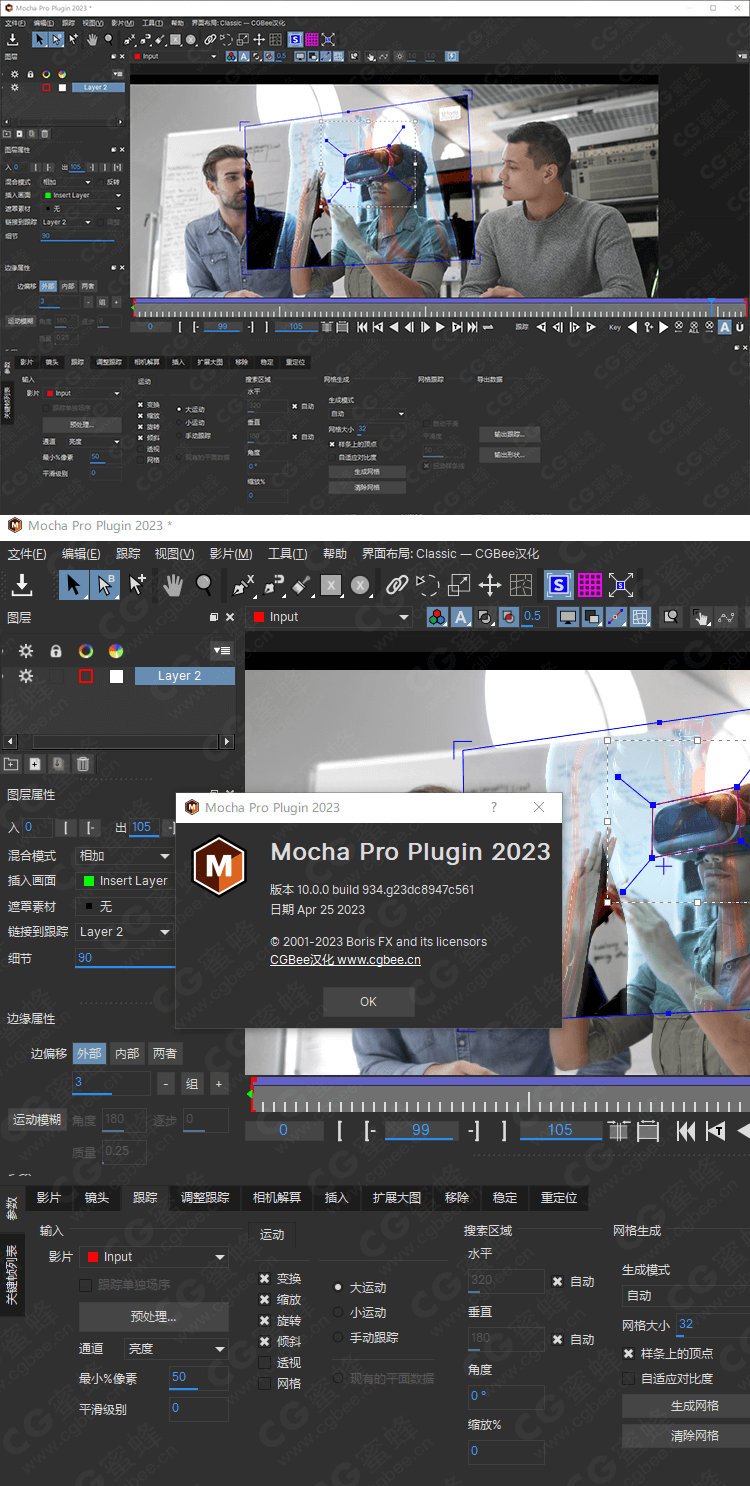750x1486 pixels.
Task: Click the A alpha icon in enlarged view bar
Action: (x=461, y=617)
